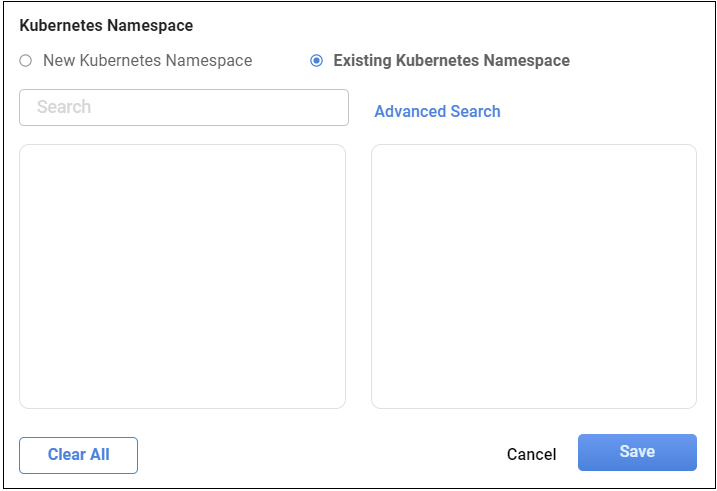Screen dimensions: 717x491
Task: Focus the Search input field
Action: point(184,108)
